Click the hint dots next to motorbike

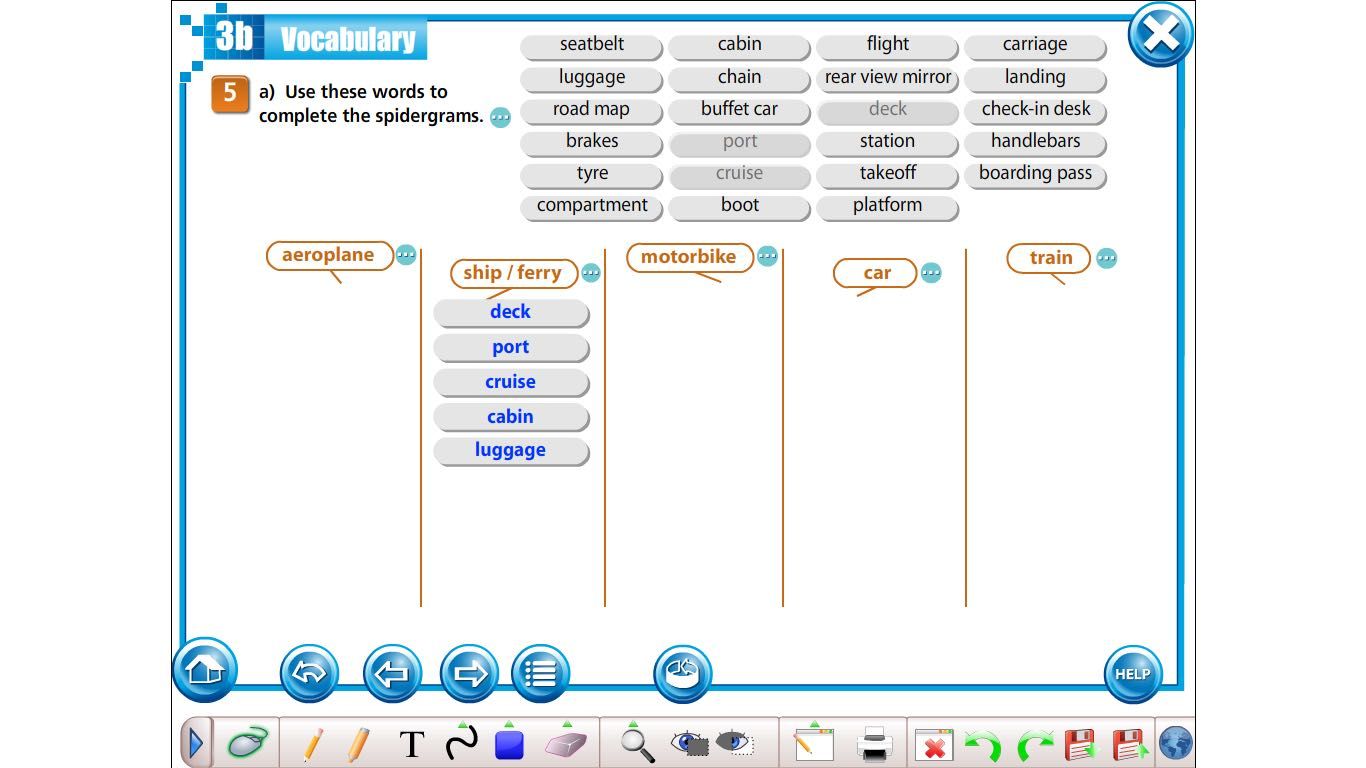[x=767, y=256]
